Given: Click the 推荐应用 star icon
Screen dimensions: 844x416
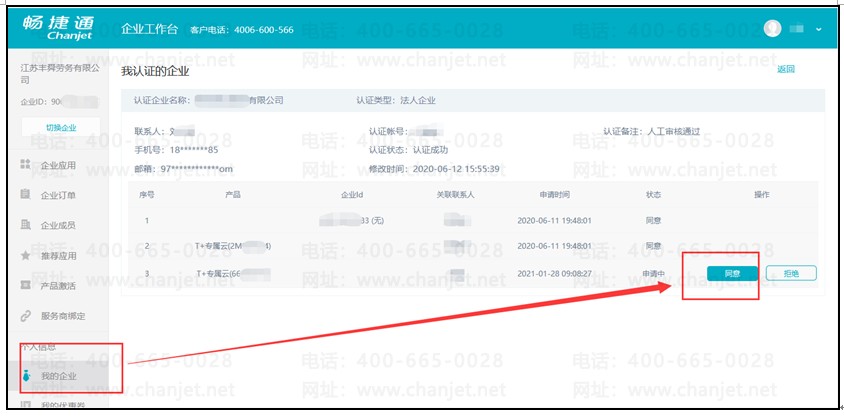Looking at the screenshot, I should click(x=25, y=255).
